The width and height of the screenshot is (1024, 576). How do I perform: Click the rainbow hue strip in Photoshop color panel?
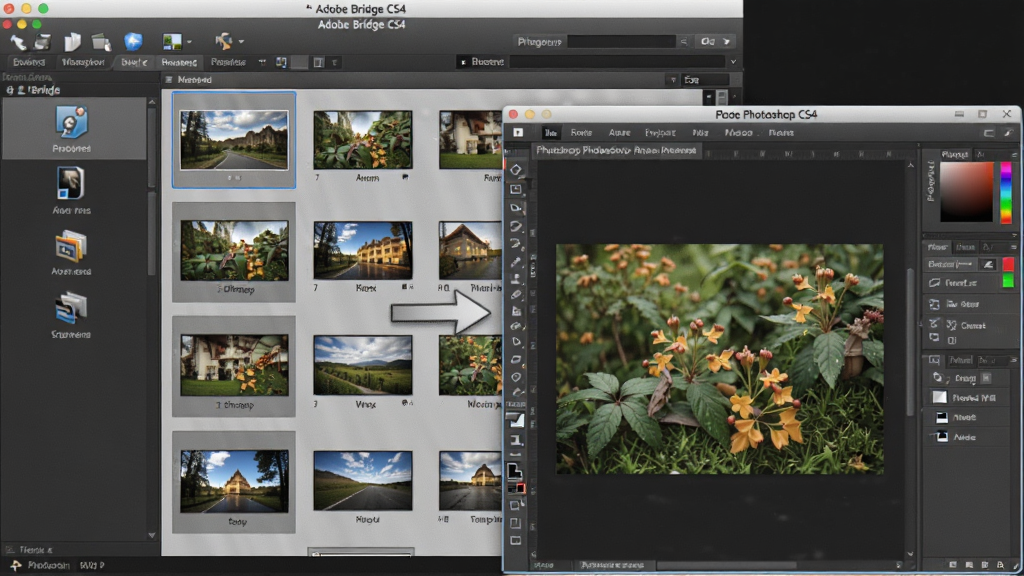pos(1006,193)
